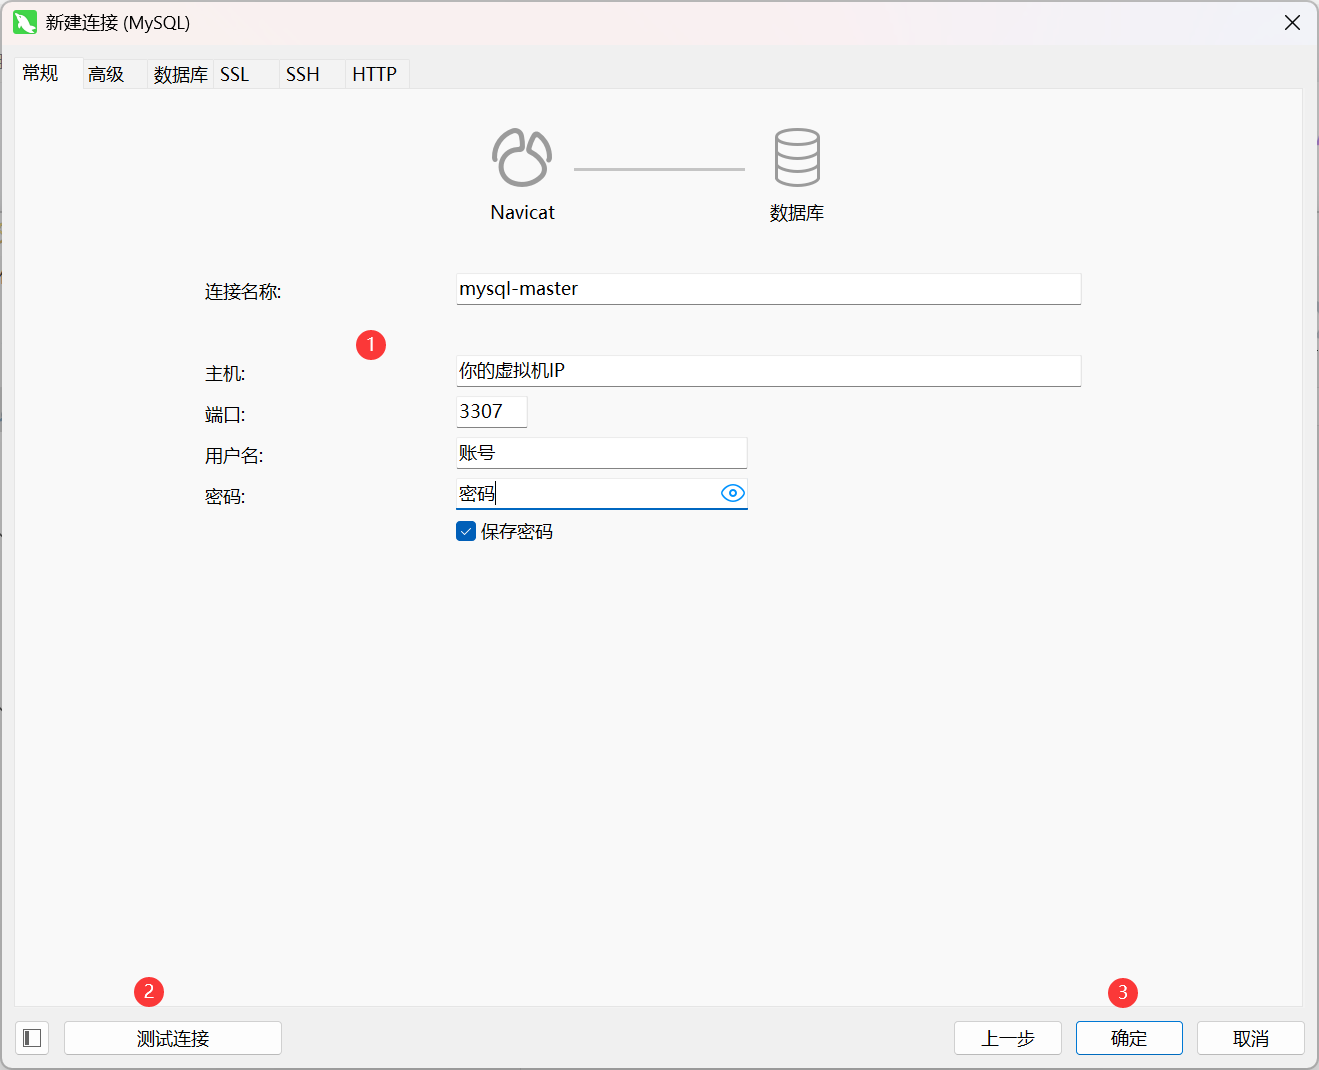The width and height of the screenshot is (1319, 1070).
Task: Click the panel toggle icon at bottom left
Action: (x=31, y=1038)
